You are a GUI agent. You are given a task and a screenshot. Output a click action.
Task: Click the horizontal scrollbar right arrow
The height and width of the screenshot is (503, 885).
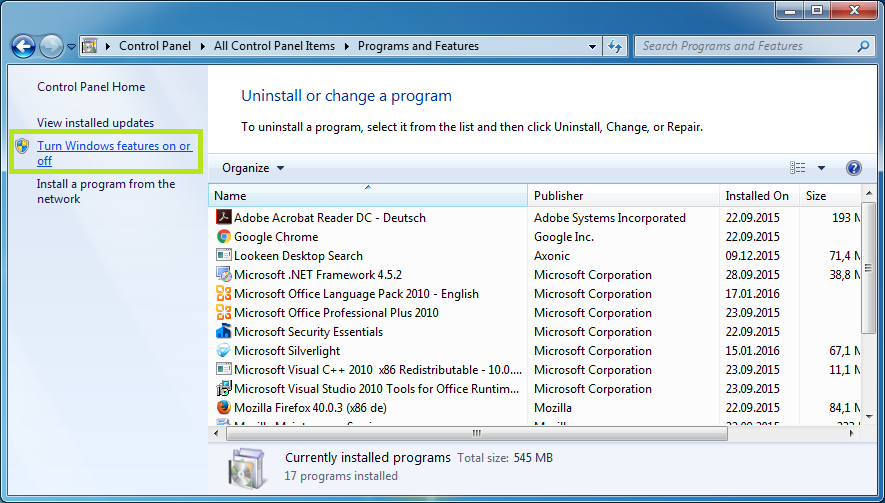click(852, 433)
